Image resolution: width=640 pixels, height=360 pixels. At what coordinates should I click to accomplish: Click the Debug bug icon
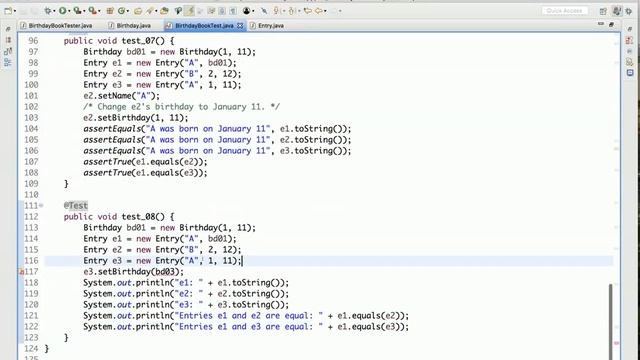48,11
